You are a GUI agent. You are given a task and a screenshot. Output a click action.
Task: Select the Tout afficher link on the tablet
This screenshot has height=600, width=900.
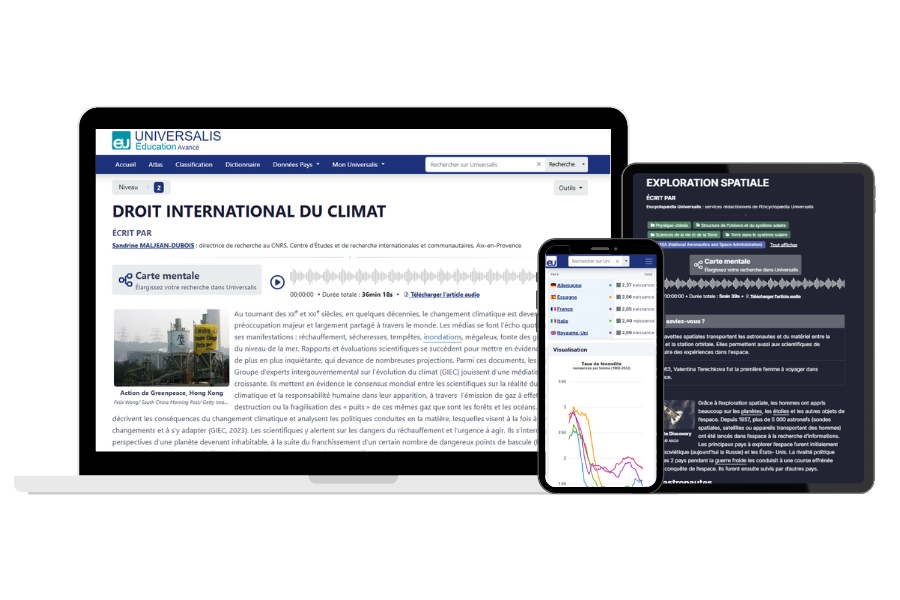[783, 245]
